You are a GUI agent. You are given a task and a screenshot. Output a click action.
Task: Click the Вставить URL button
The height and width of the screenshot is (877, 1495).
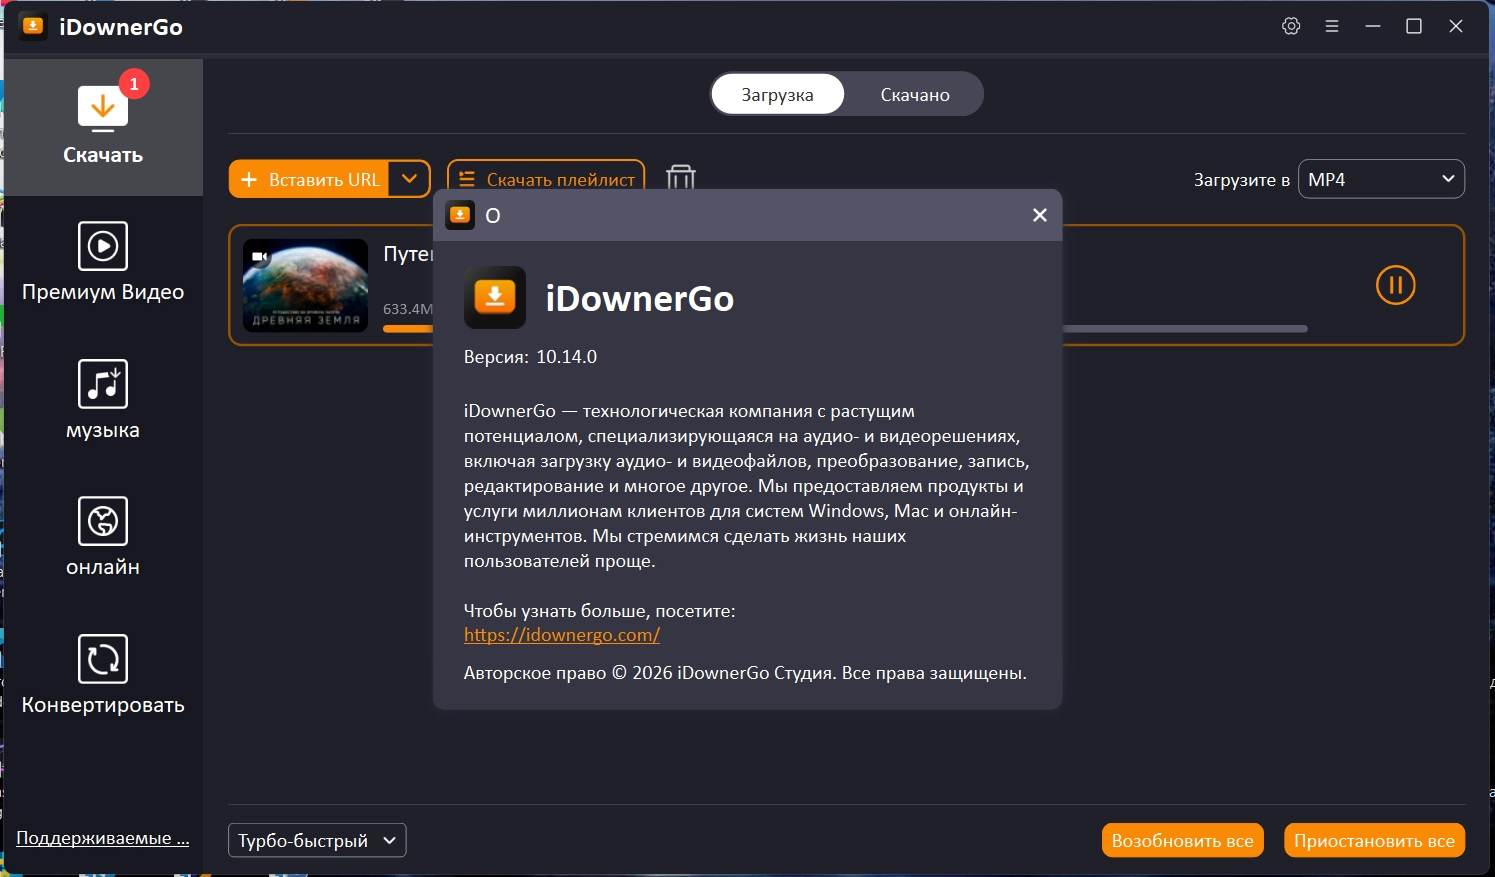click(x=309, y=179)
